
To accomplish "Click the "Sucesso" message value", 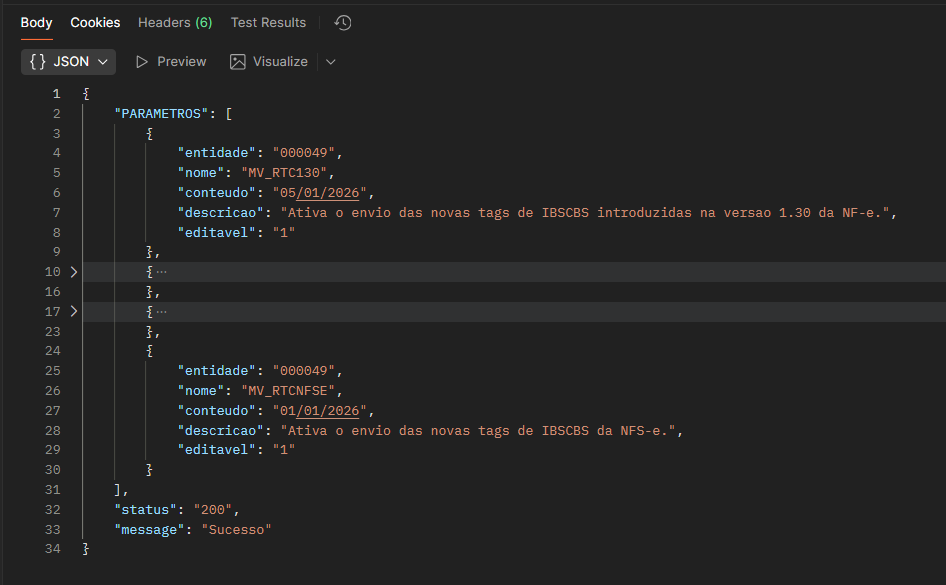I will pyautogui.click(x=236, y=529).
